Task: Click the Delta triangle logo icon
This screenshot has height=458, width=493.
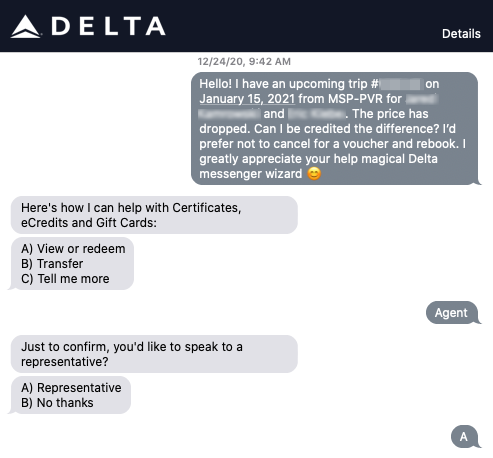Action: 26,27
